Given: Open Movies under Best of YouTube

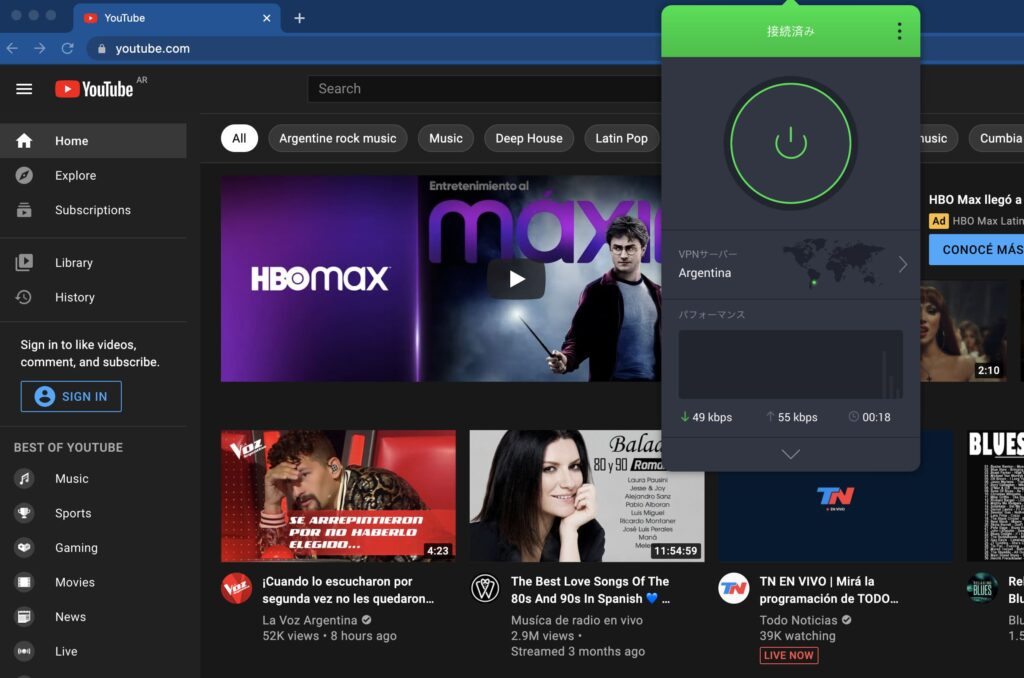Looking at the screenshot, I should tap(93, 582).
